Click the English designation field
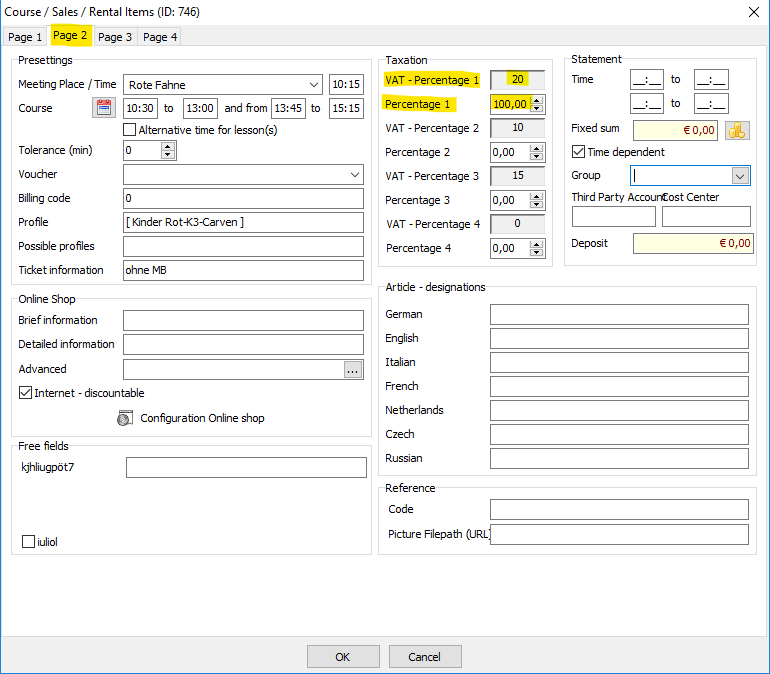The width and height of the screenshot is (770, 674). [619, 338]
